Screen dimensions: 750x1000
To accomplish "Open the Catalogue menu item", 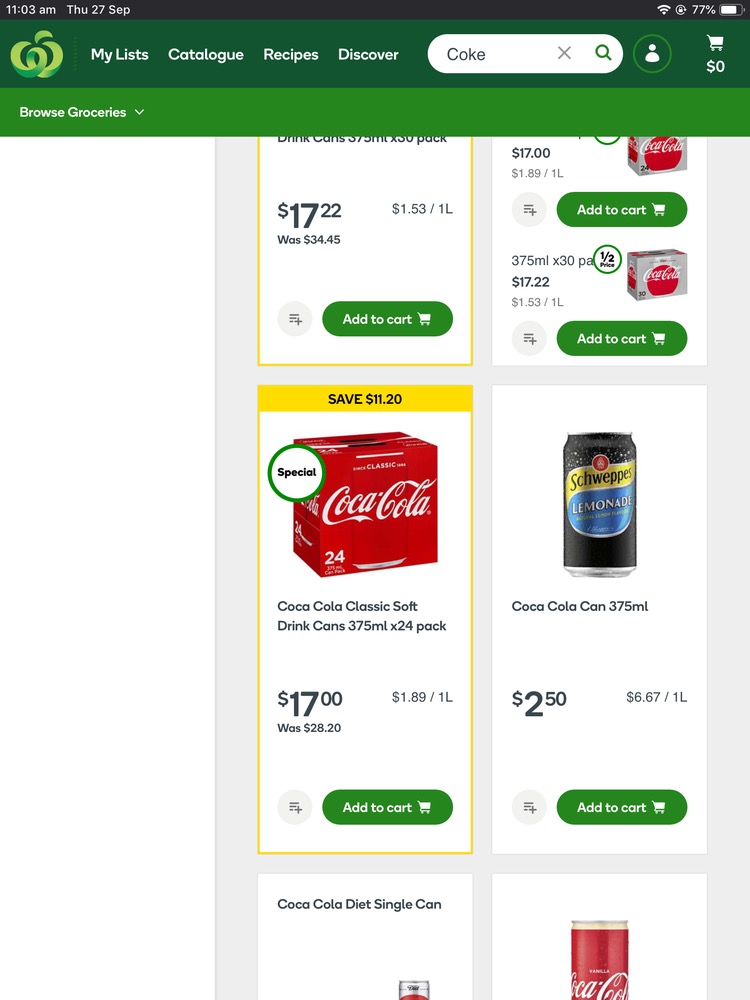I will [x=205, y=55].
